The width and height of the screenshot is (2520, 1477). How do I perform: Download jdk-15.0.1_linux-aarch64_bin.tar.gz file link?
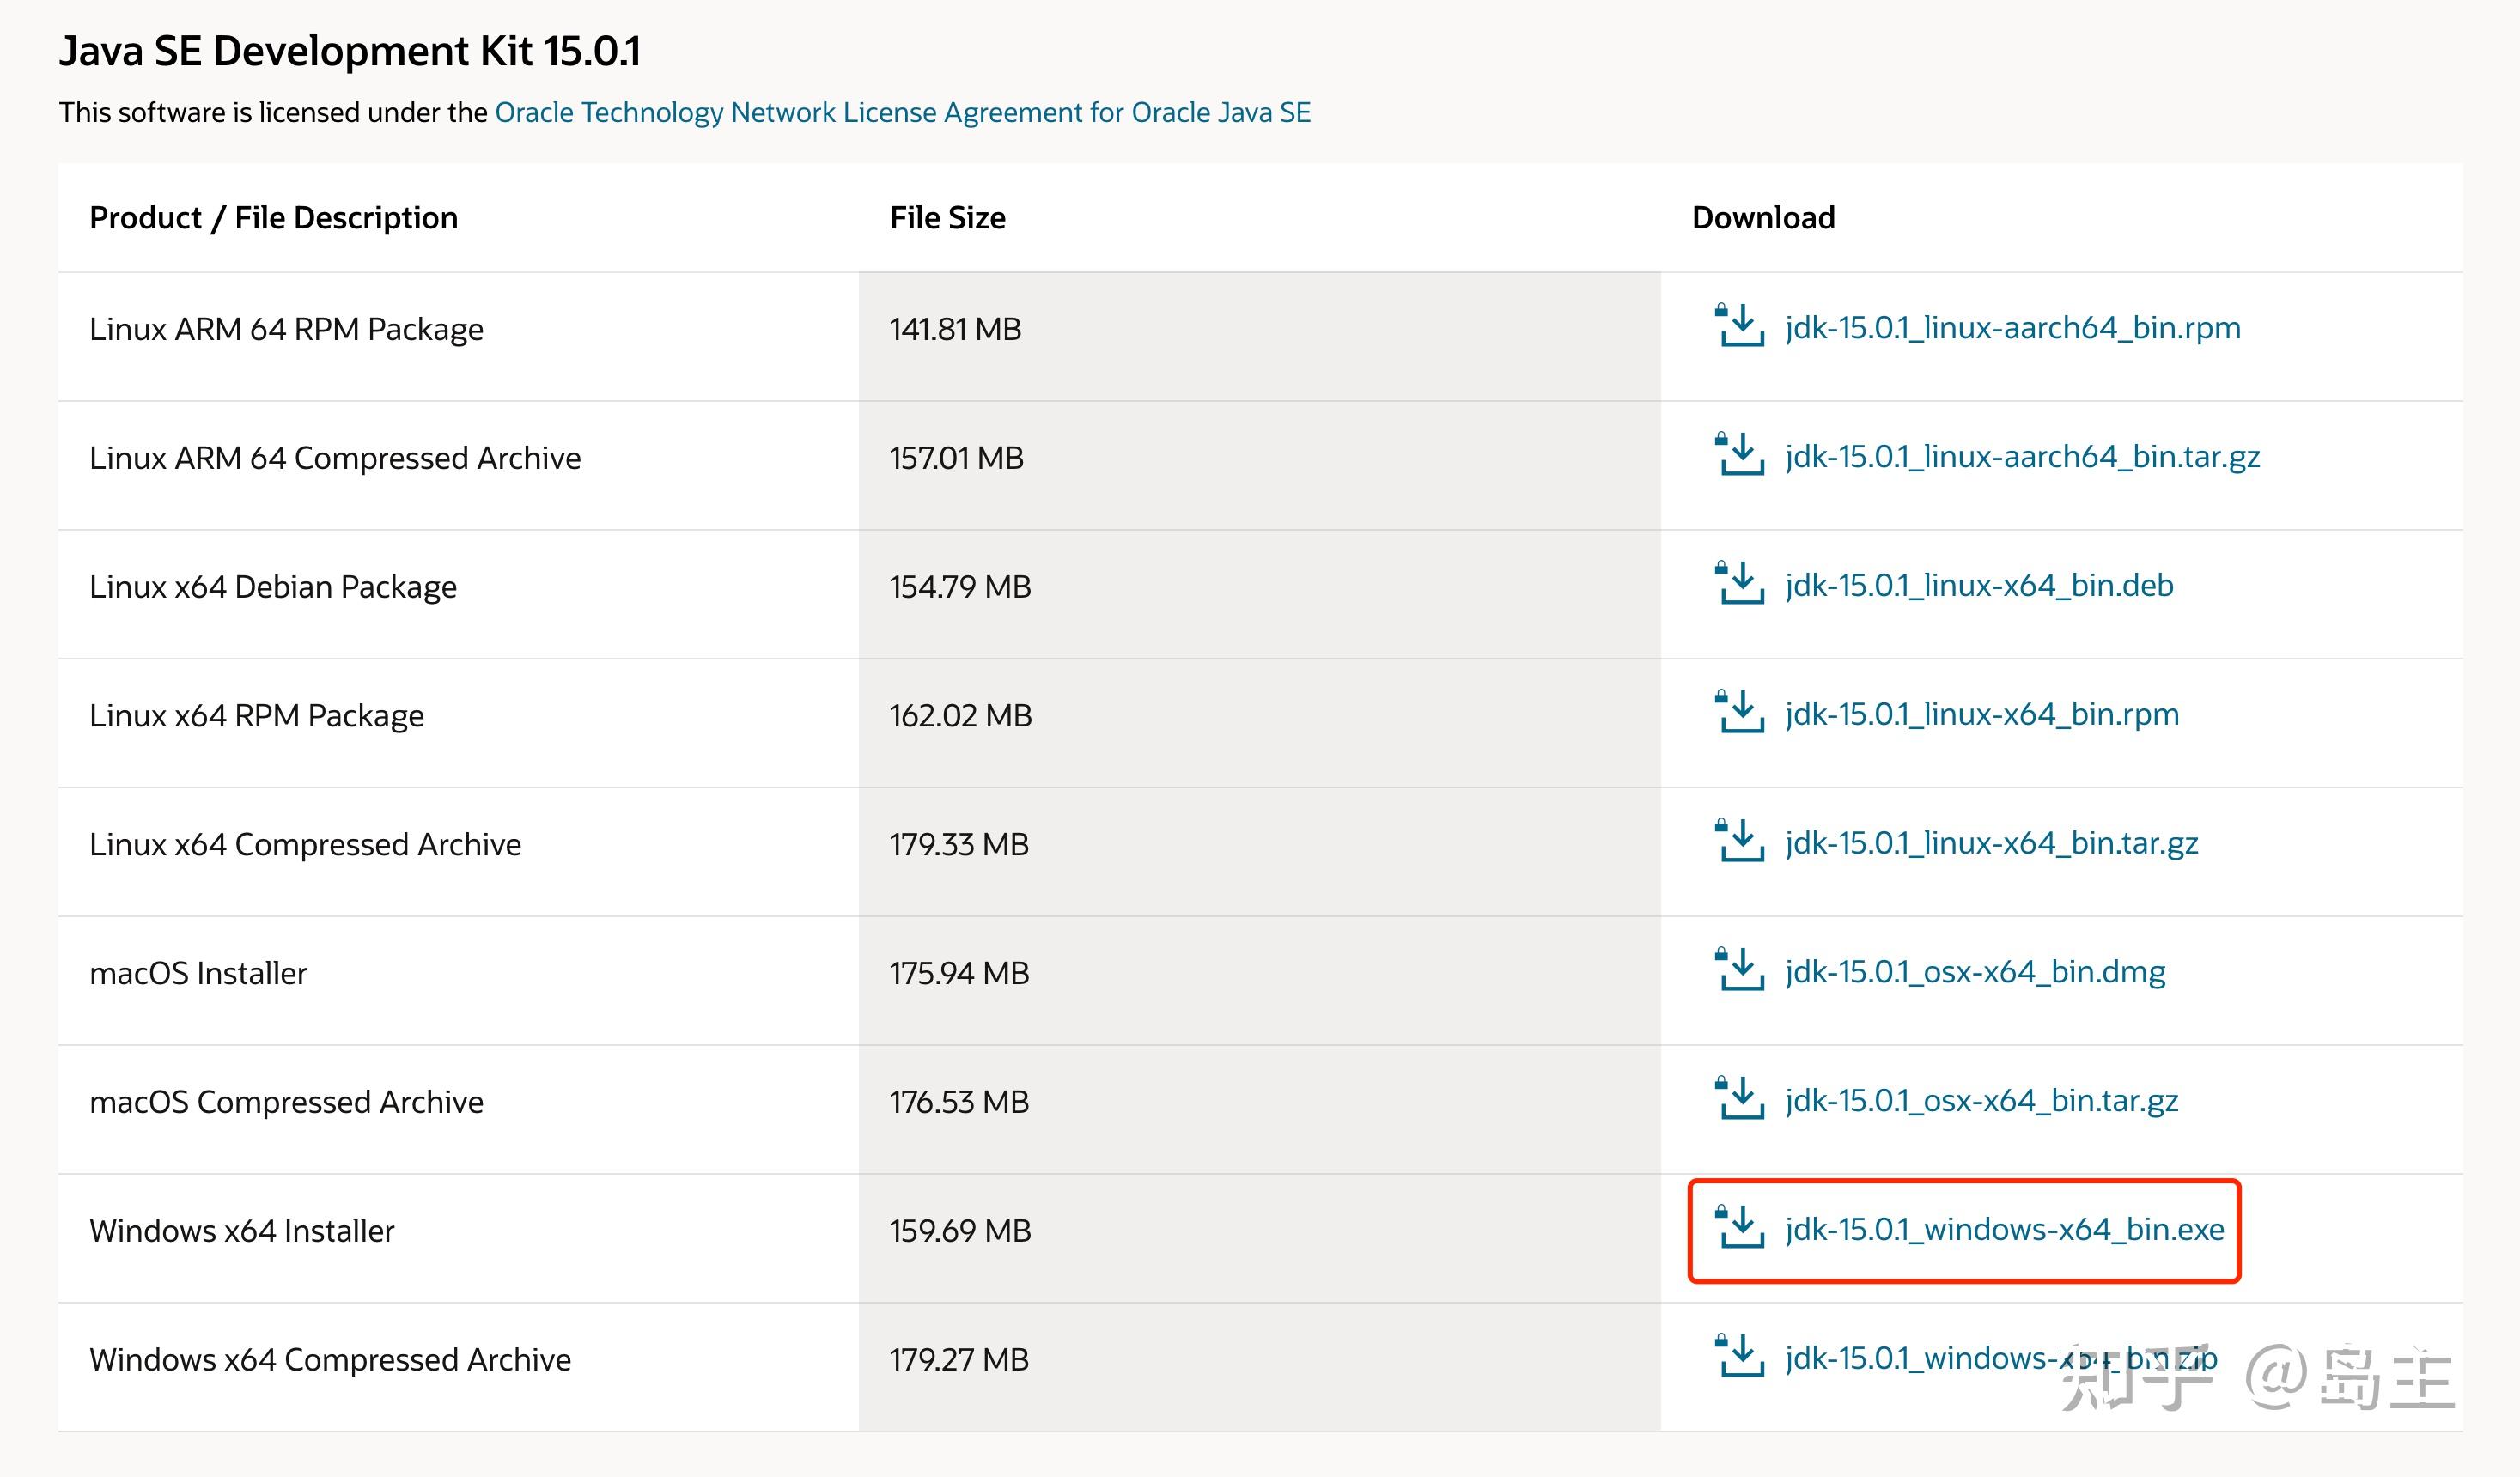2022,457
